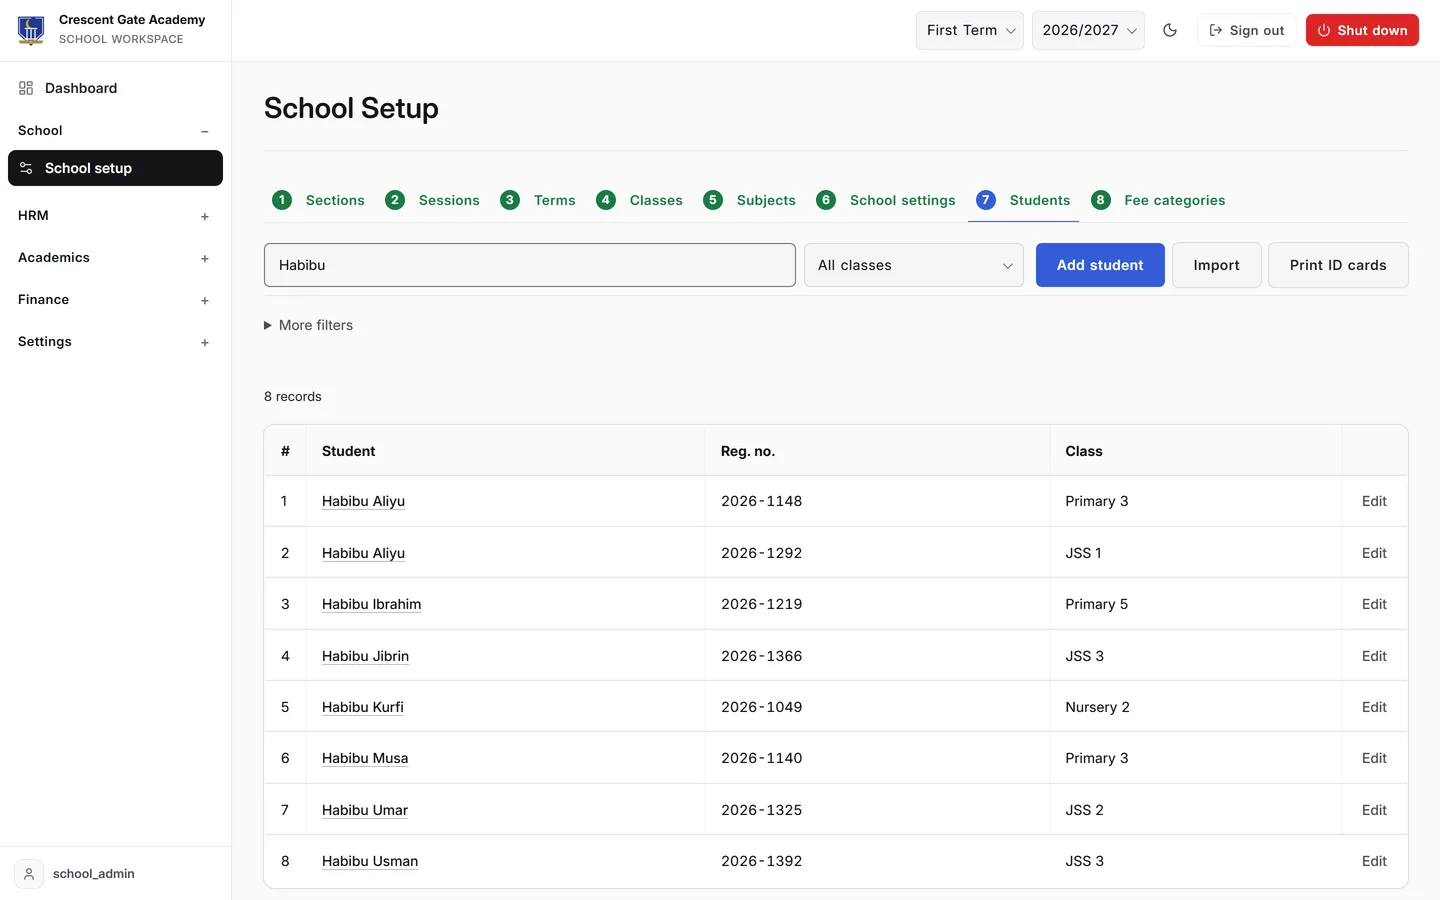Open student Habibu Umar
This screenshot has height=900, width=1440.
(x=365, y=810)
